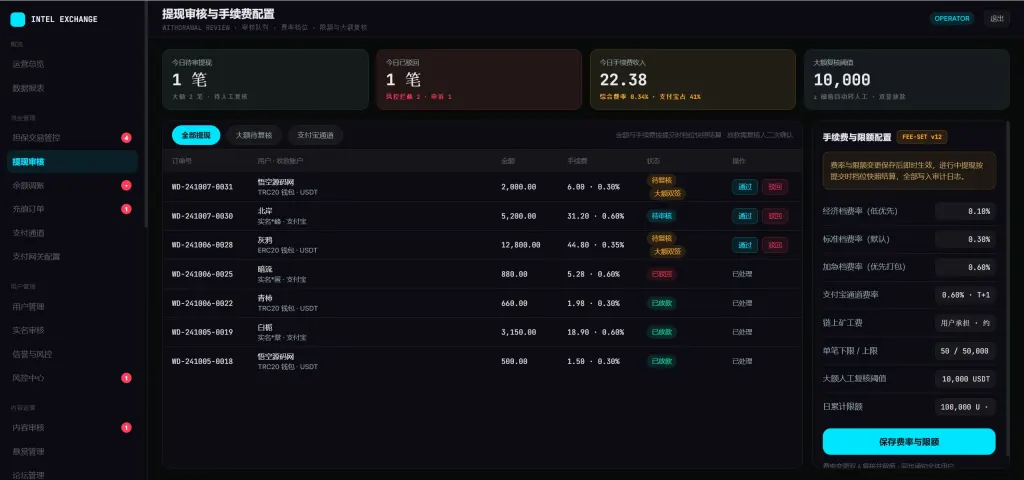The height and width of the screenshot is (480, 1024).
Task: Open 充值订单 in the sidebar
Action: (x=72, y=209)
